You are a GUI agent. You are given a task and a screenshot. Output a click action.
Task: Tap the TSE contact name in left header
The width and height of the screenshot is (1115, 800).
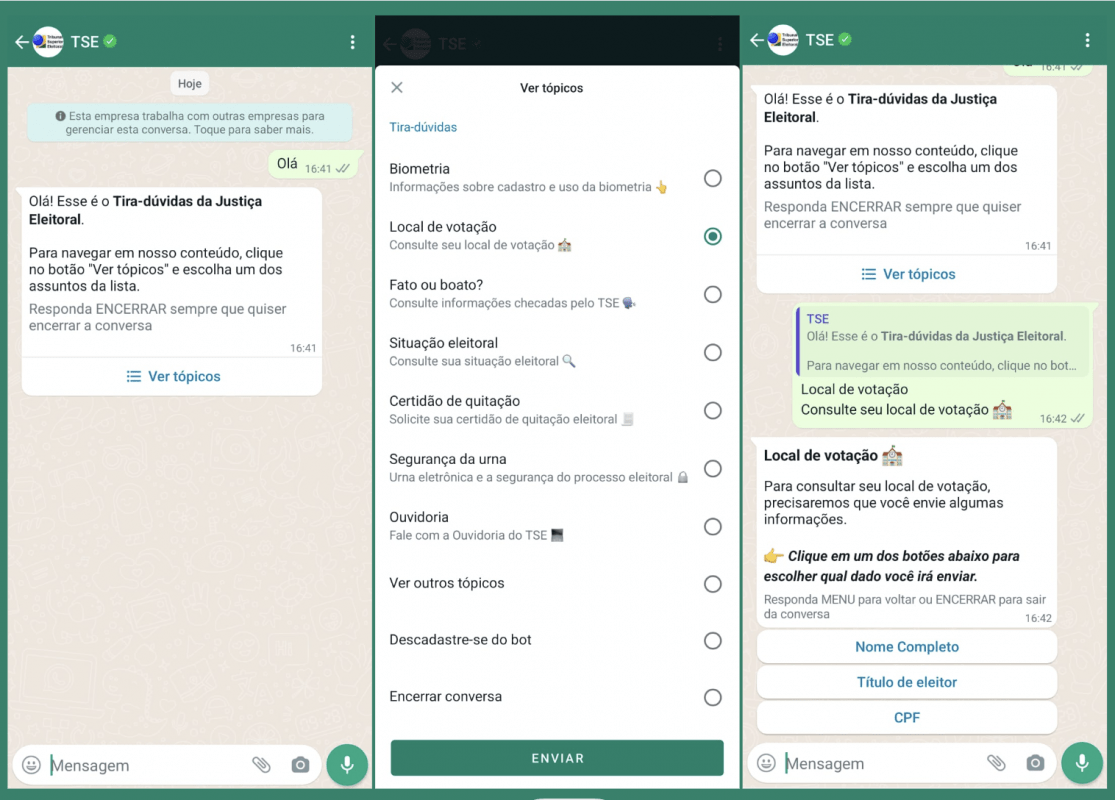[x=85, y=42]
